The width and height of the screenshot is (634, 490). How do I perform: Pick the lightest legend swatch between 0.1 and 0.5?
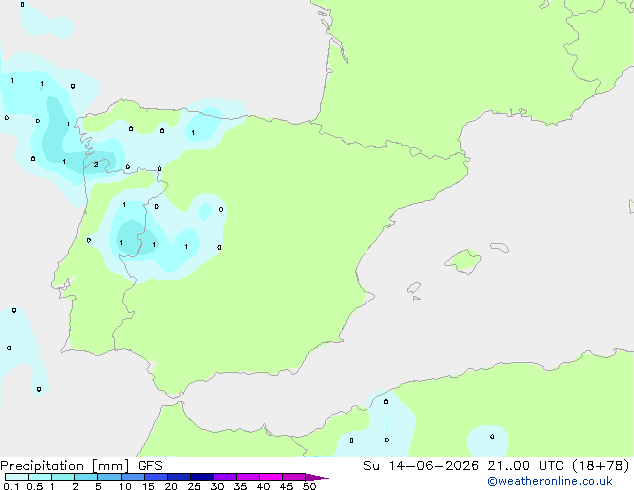pyautogui.click(x=17, y=477)
